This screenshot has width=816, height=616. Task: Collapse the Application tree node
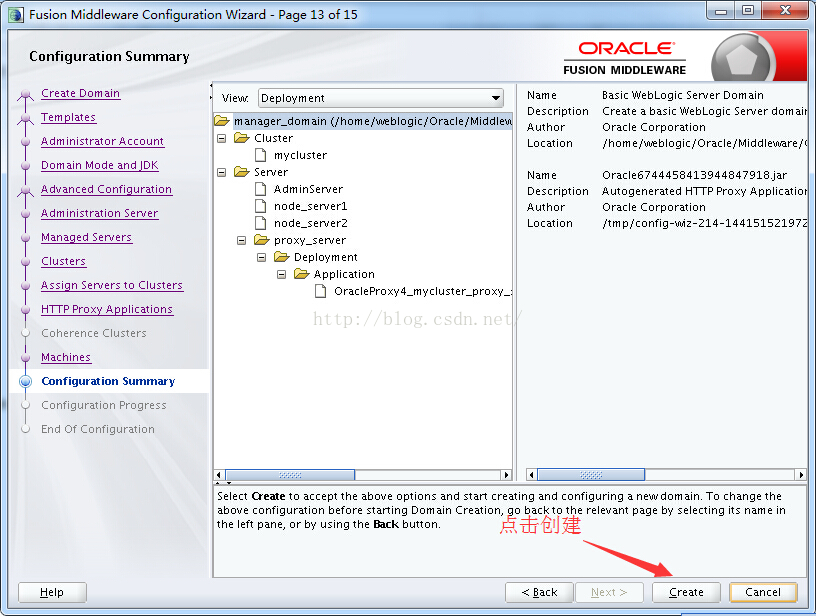tap(282, 274)
